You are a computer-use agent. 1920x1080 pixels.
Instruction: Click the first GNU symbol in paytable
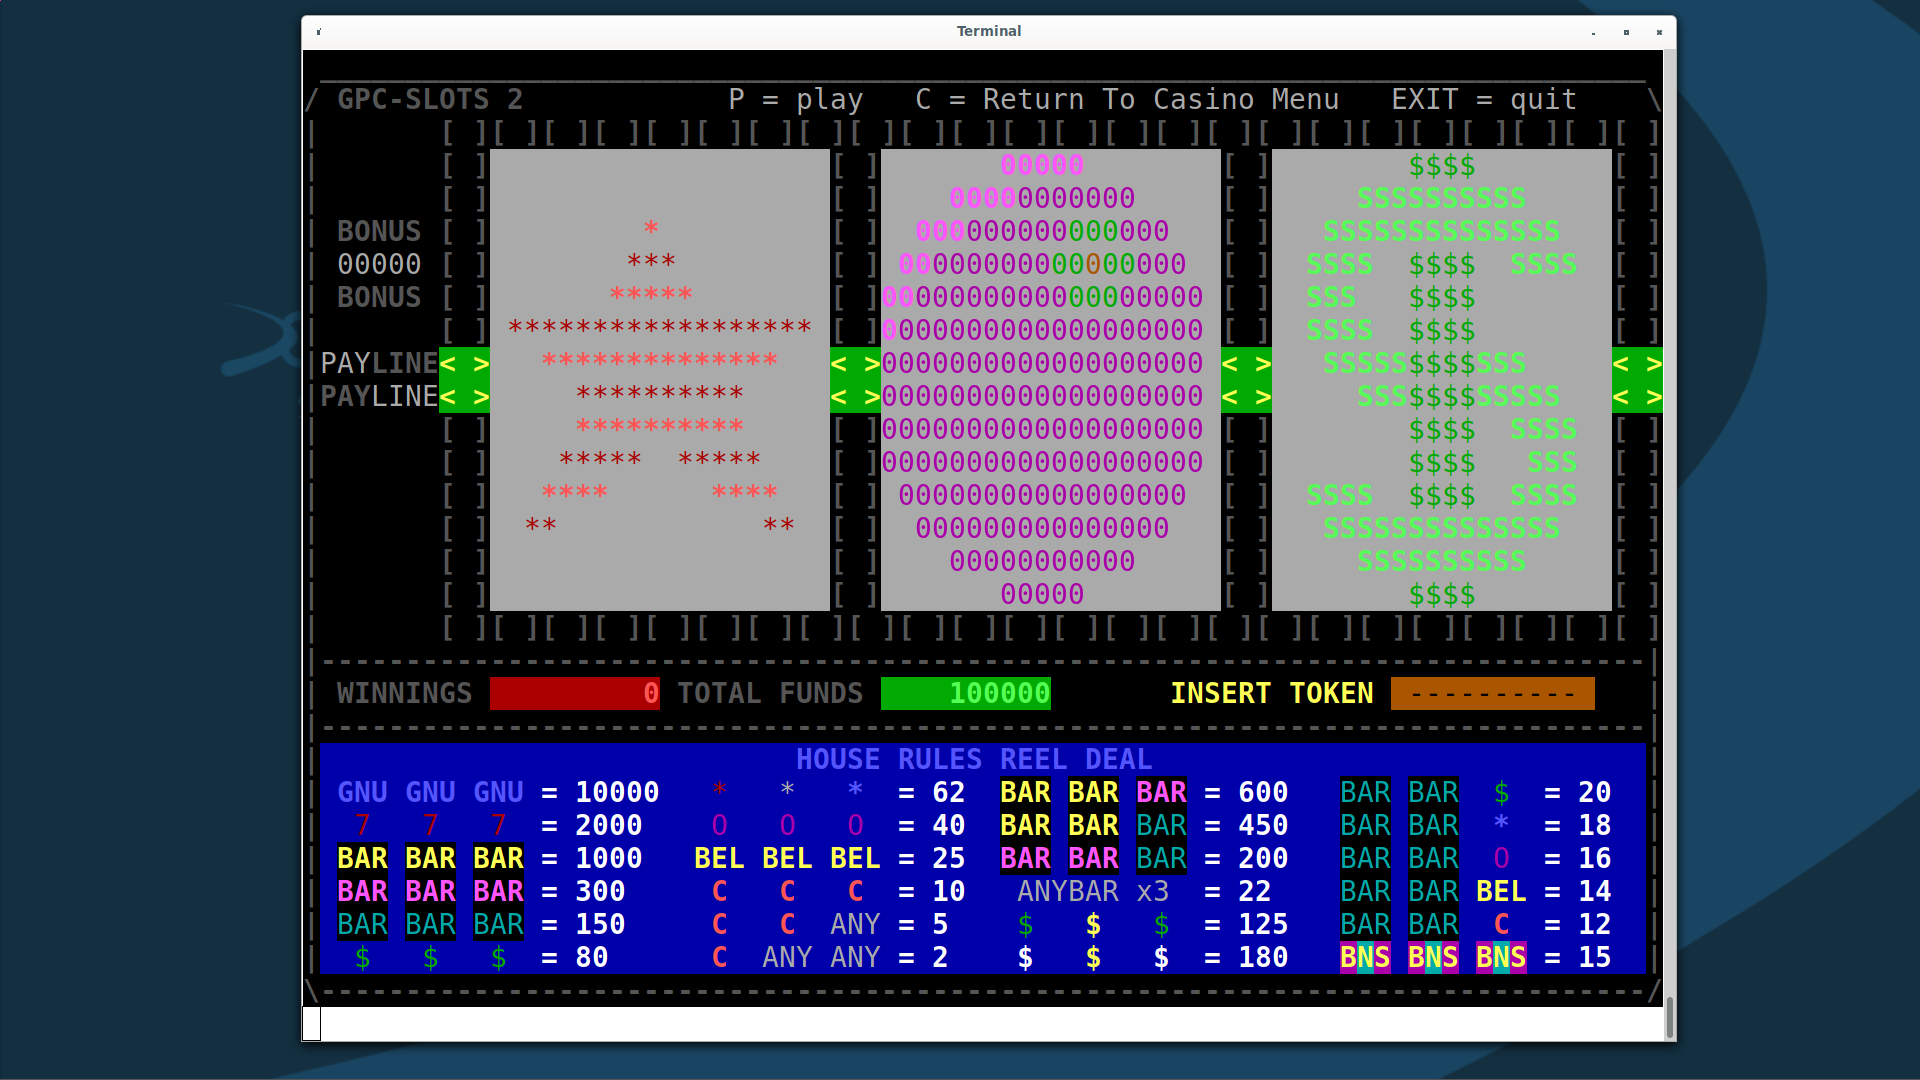coord(362,792)
